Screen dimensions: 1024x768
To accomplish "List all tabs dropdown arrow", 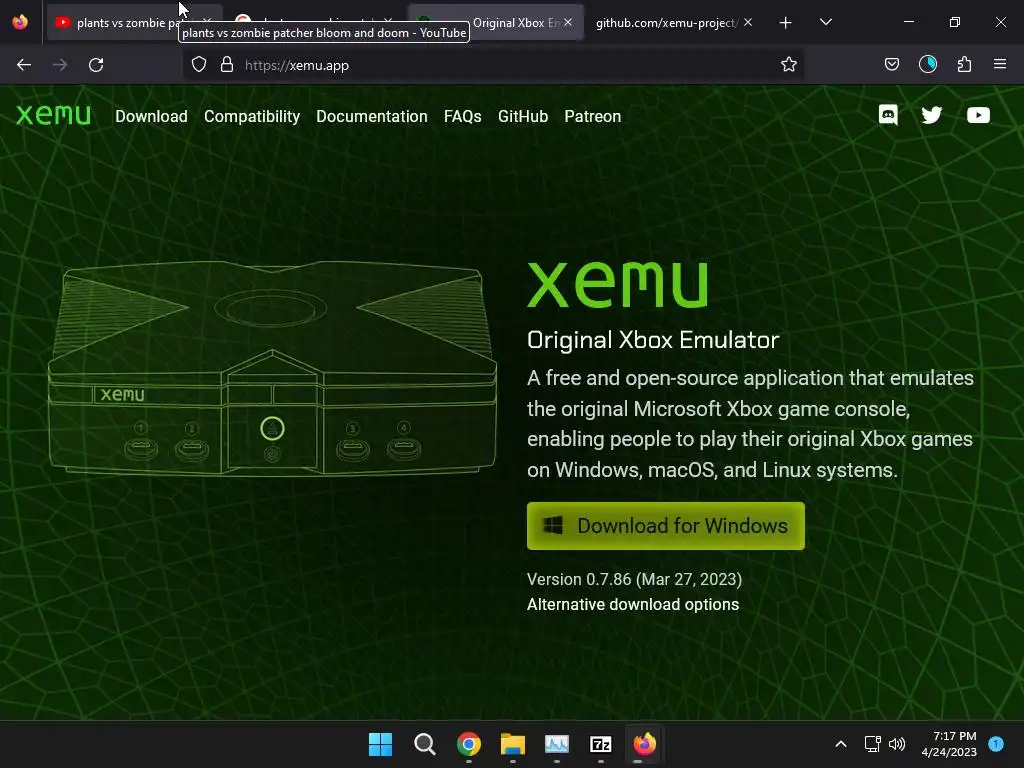I will 825,23.
